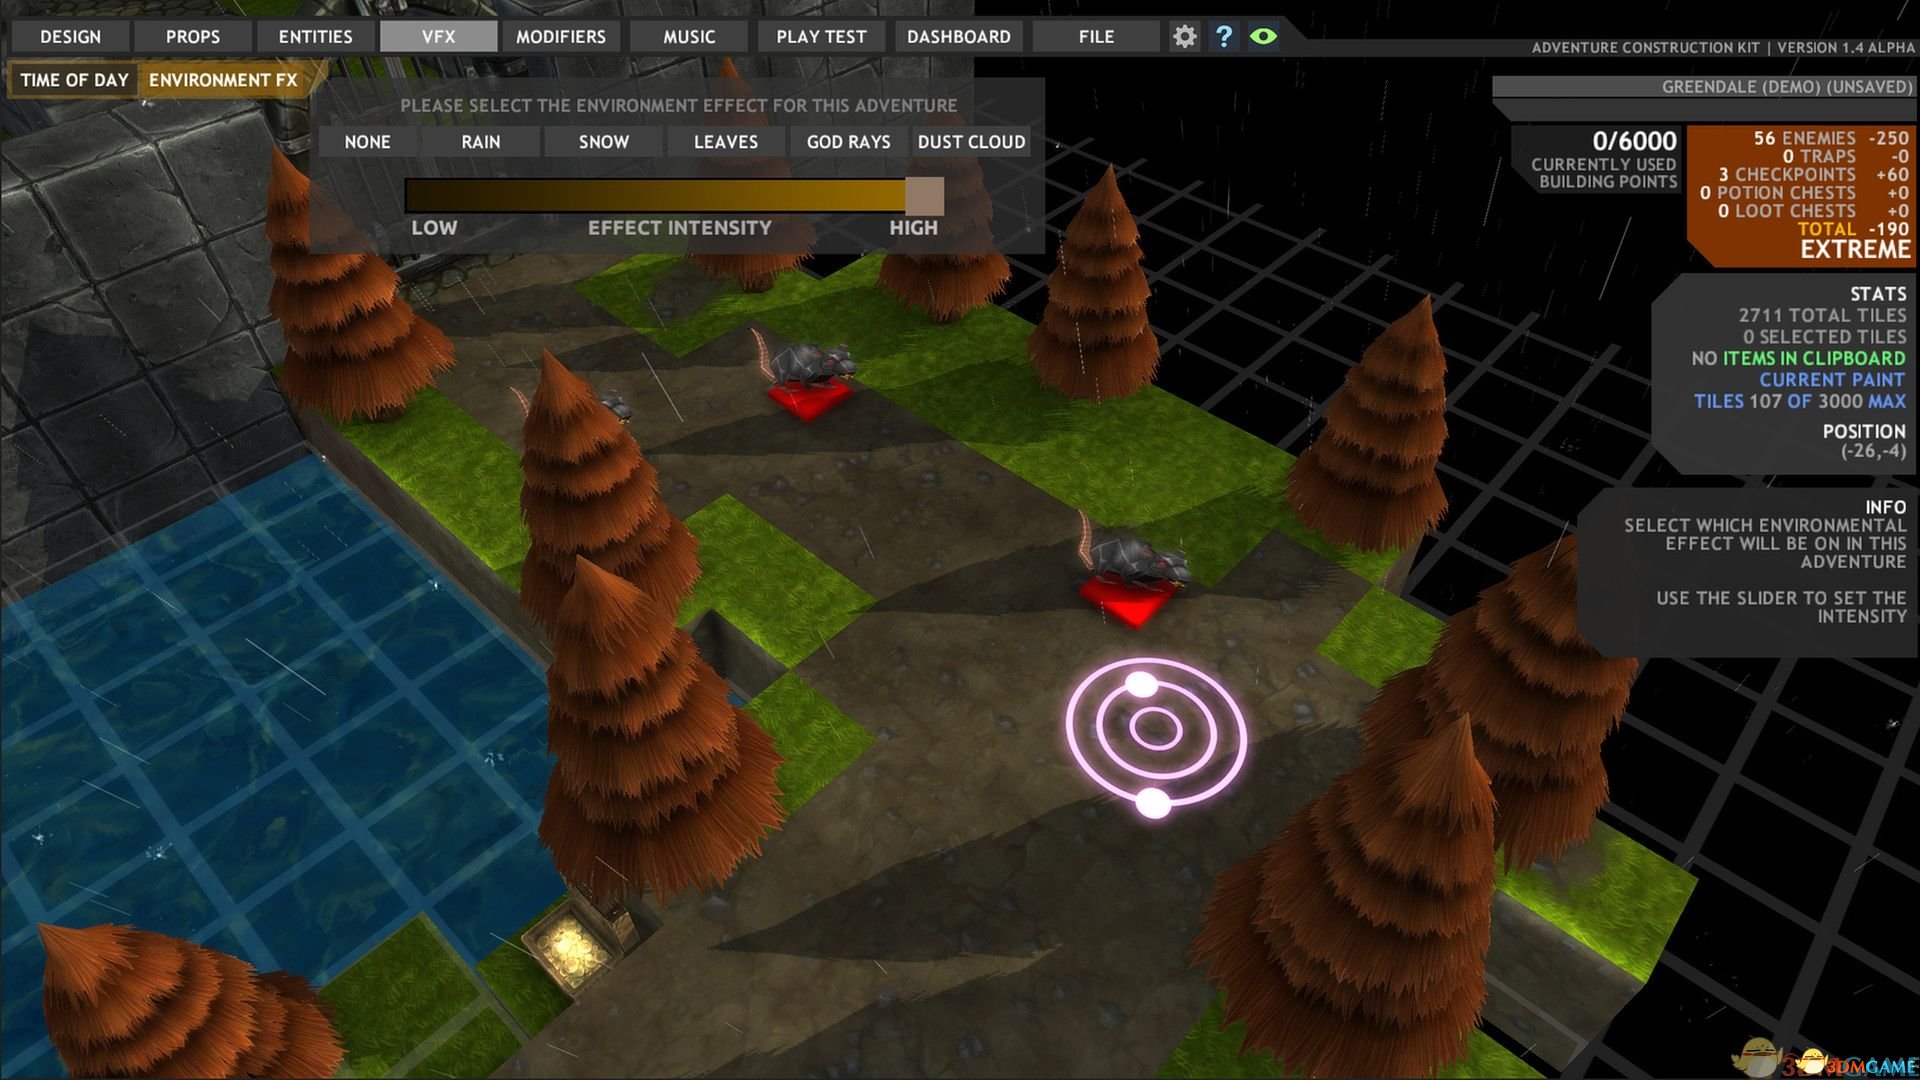Viewport: 1920px width, 1080px height.
Task: Toggle the green eye visibility icon
Action: [1263, 37]
